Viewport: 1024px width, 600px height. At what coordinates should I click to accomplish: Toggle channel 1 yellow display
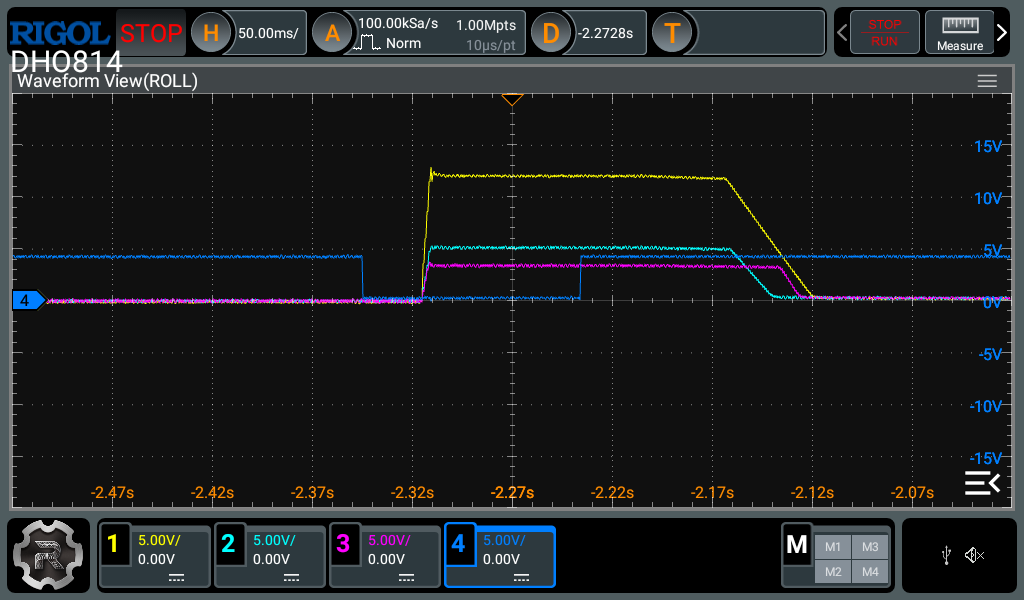click(x=154, y=556)
